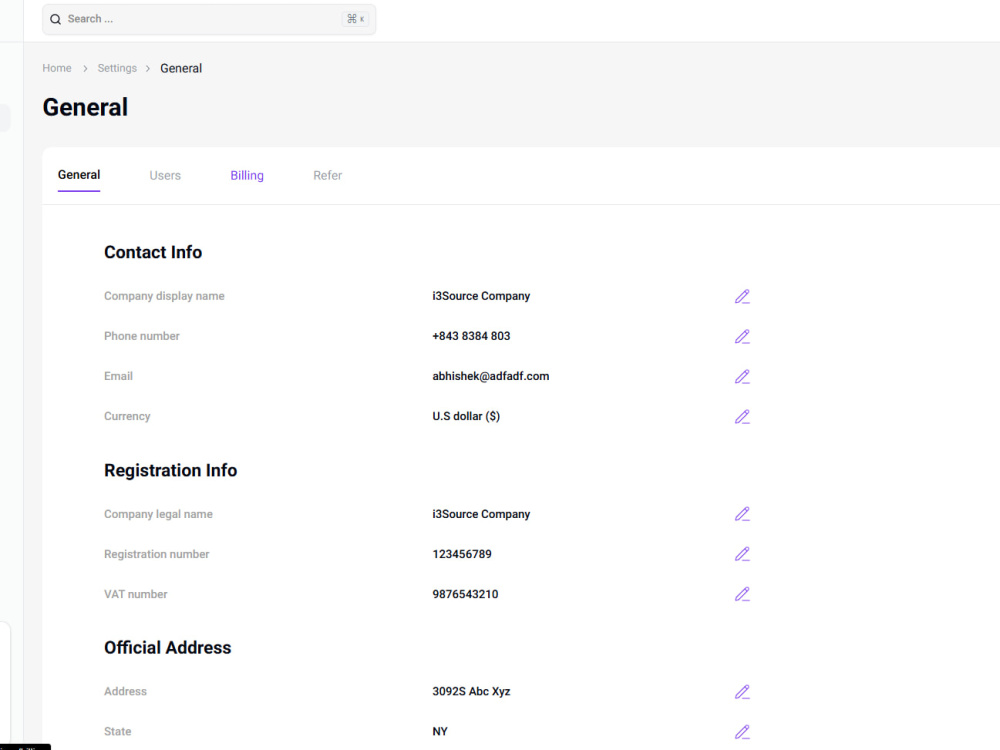Click the Contact Info heading
1000x750 pixels.
point(153,252)
